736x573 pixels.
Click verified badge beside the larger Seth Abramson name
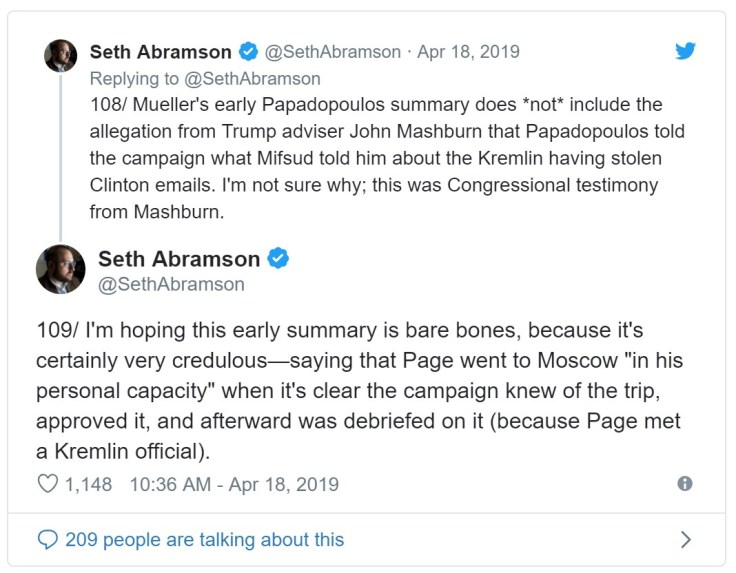point(279,259)
